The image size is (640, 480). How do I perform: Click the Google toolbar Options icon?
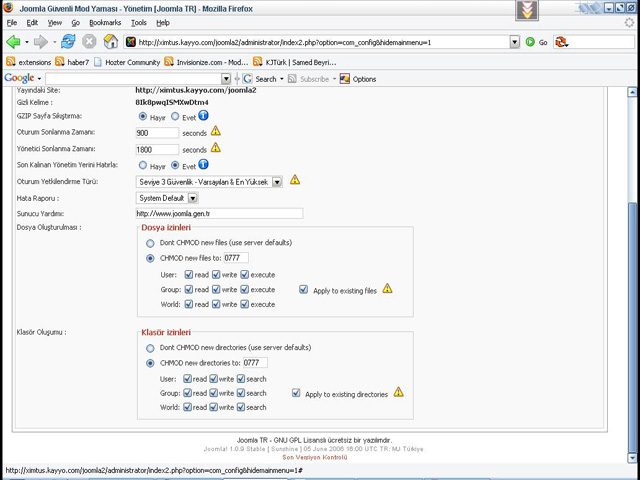point(345,79)
